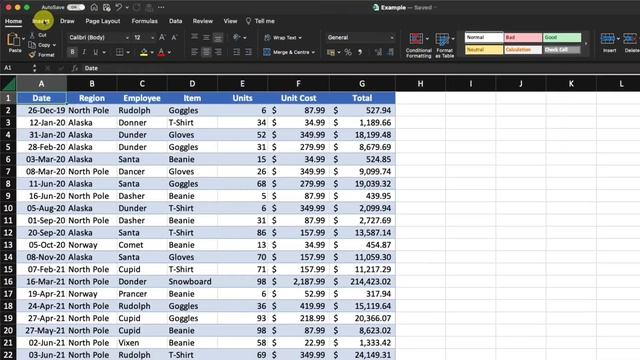This screenshot has width=640, height=360.
Task: Increase font size with larger A
Action: pos(162,37)
